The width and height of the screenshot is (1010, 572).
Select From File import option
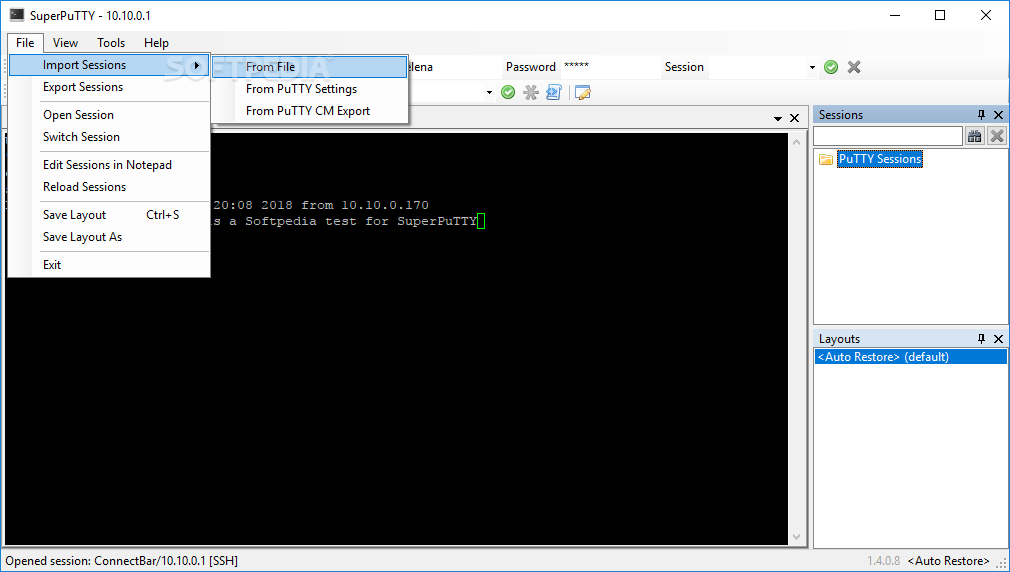click(310, 67)
